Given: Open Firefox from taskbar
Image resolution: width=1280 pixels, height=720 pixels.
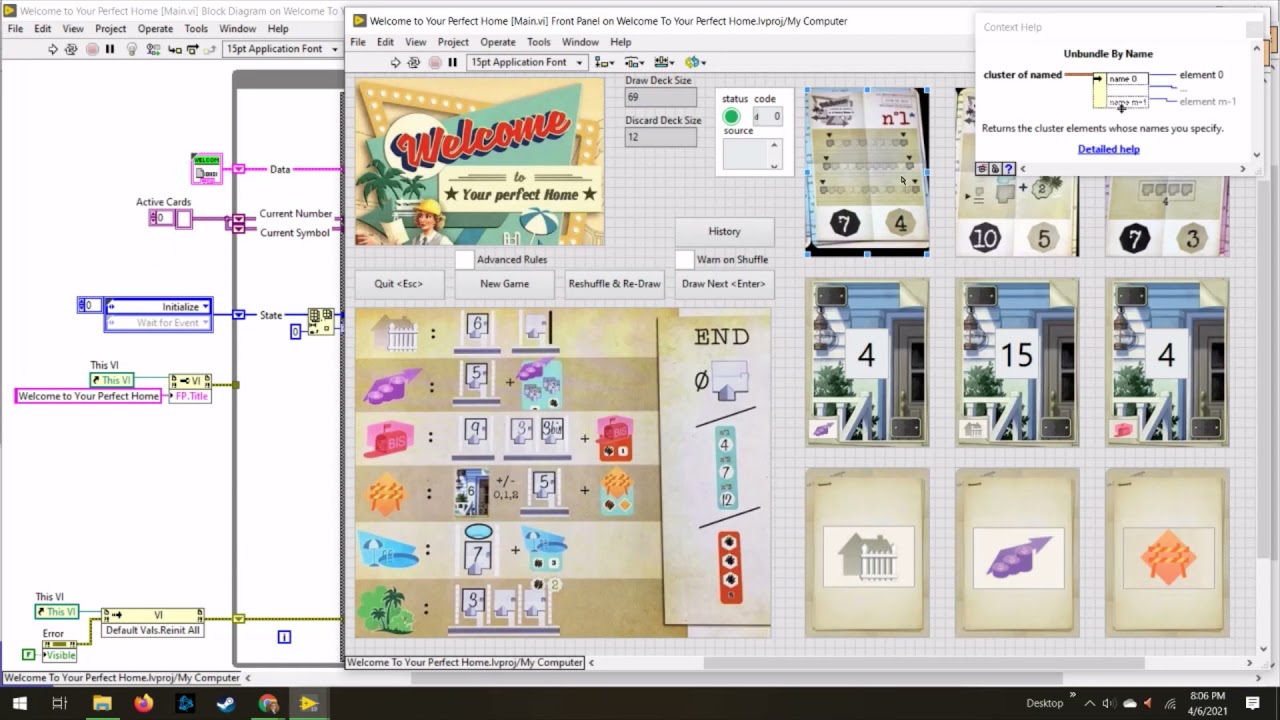Looking at the screenshot, I should pyautogui.click(x=143, y=703).
